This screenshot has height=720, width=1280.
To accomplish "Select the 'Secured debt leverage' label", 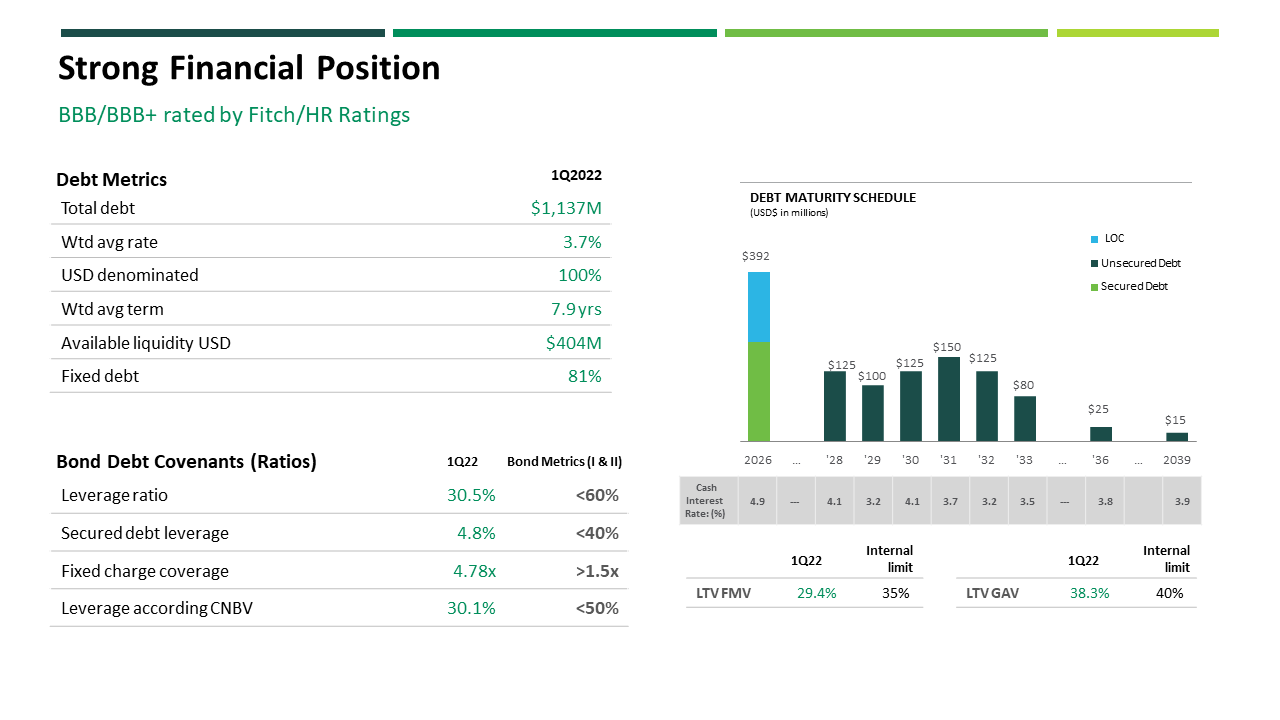I will [145, 533].
